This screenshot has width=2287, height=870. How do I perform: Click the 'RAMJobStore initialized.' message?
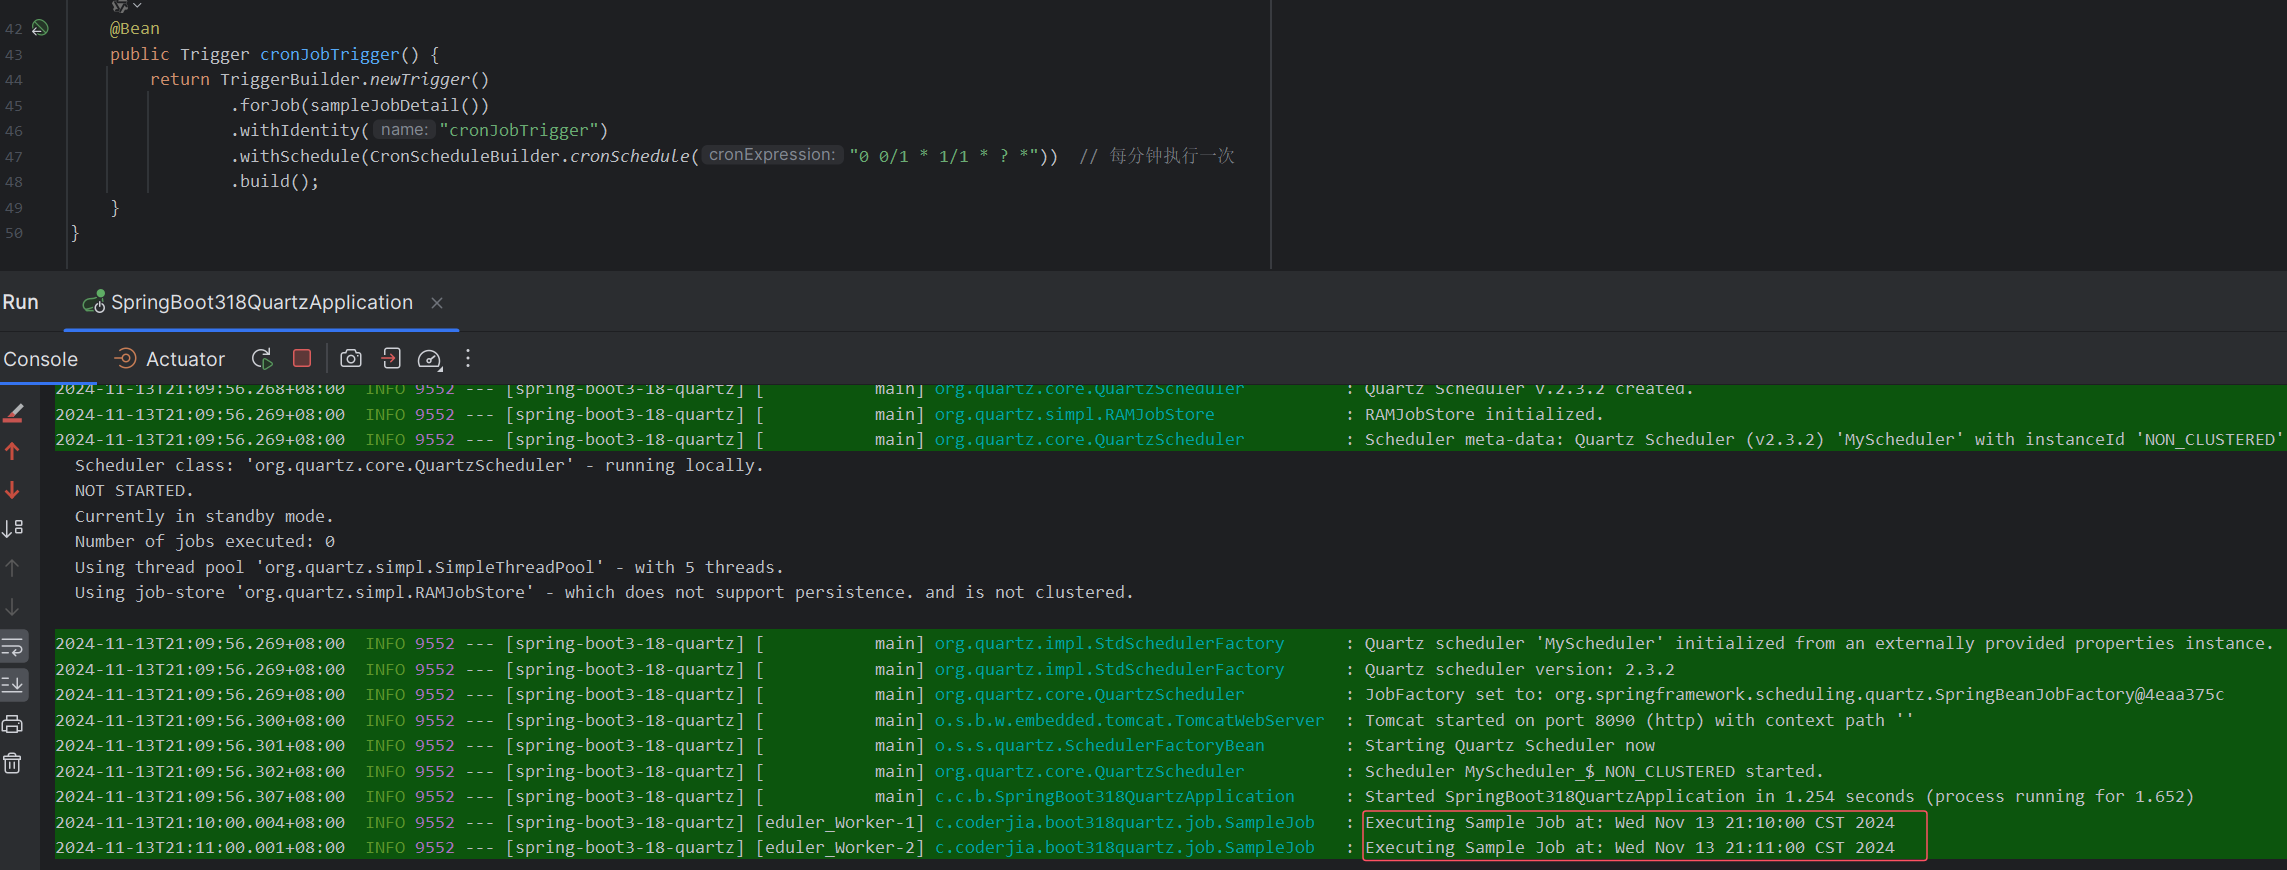tap(1484, 414)
